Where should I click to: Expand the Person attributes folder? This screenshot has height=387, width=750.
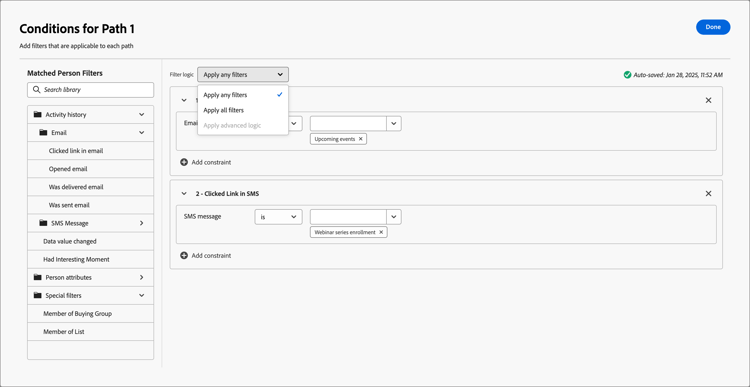(142, 277)
